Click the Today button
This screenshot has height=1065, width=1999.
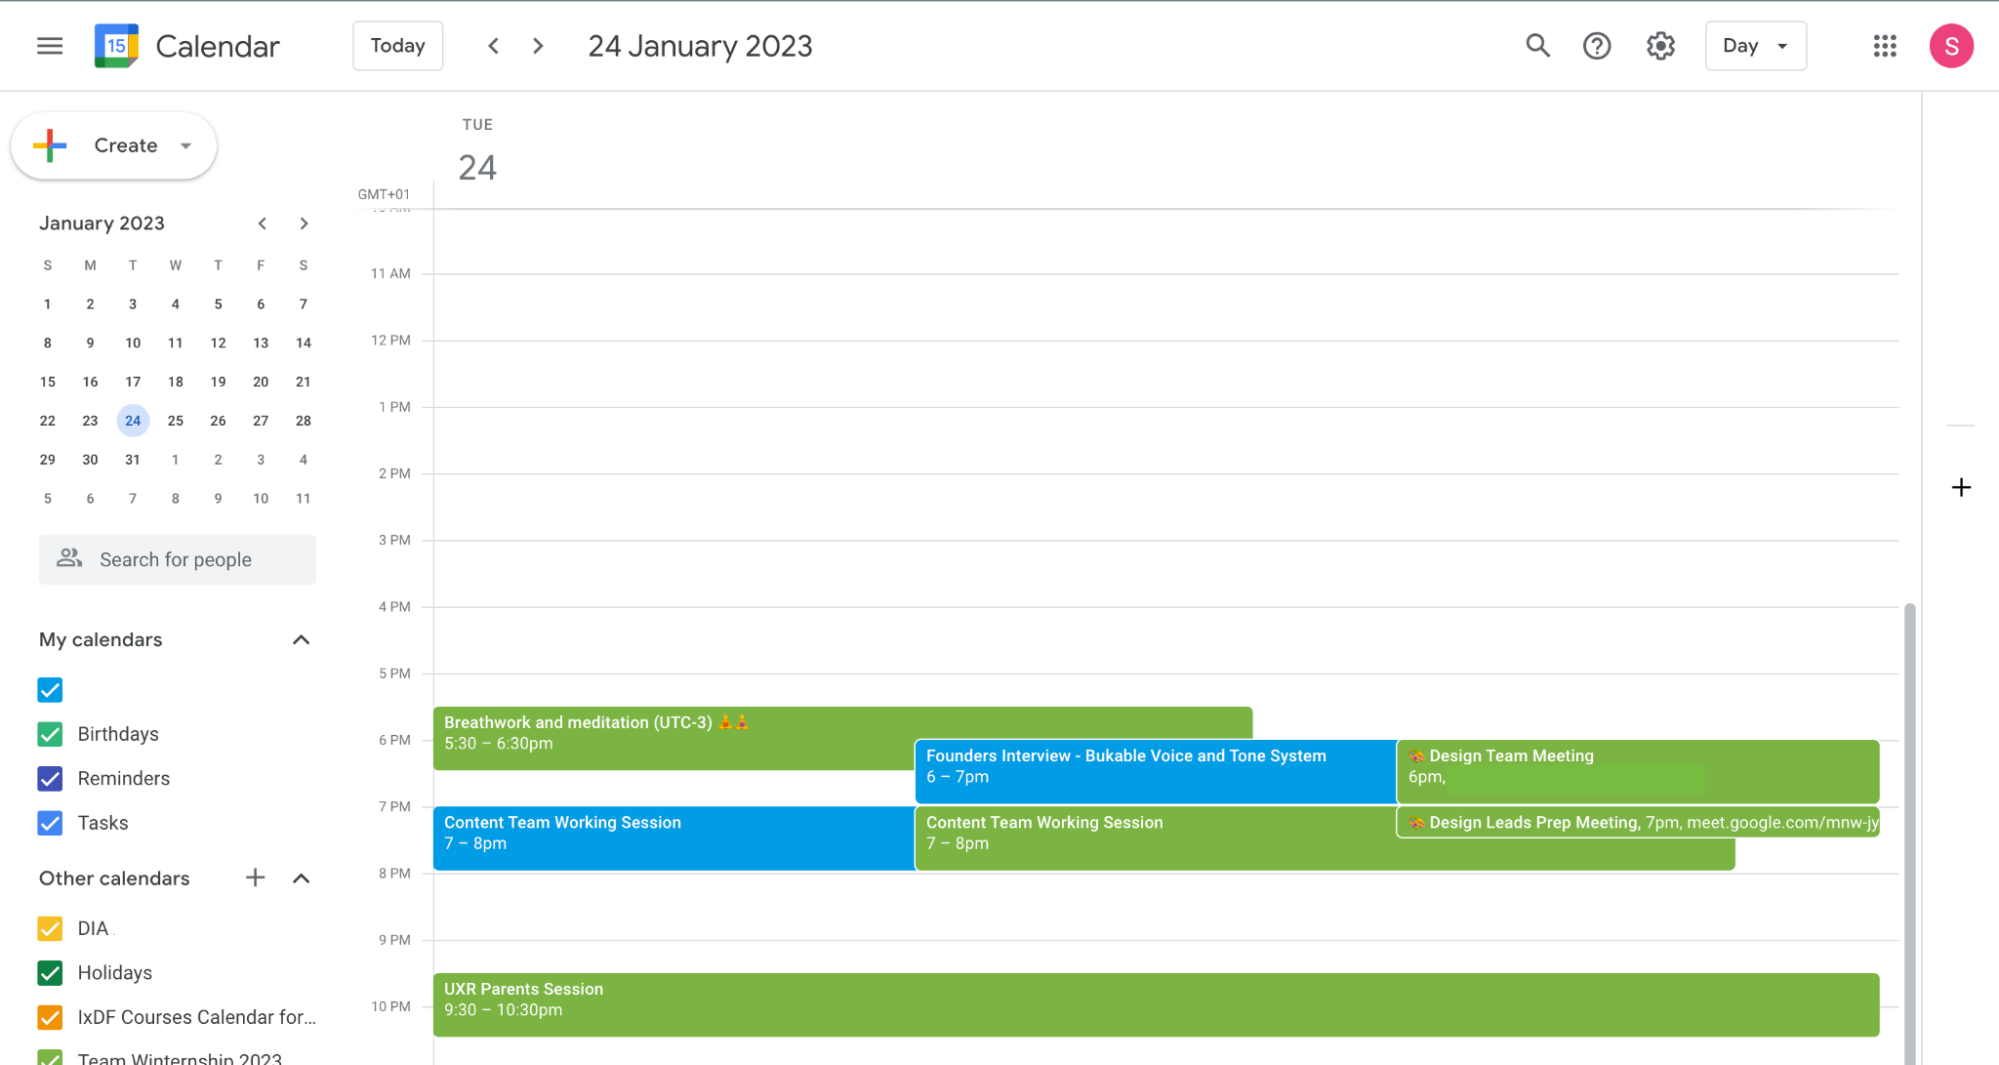click(397, 46)
